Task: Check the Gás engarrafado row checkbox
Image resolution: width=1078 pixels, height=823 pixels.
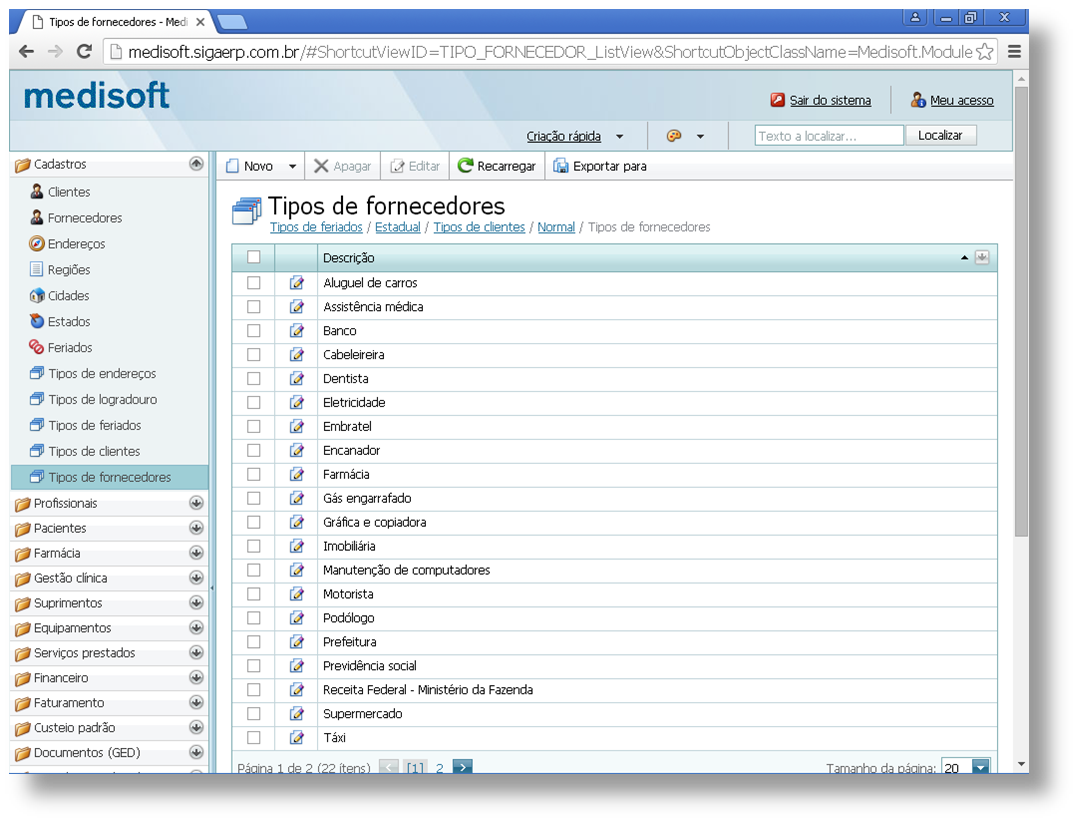Action: click(254, 498)
